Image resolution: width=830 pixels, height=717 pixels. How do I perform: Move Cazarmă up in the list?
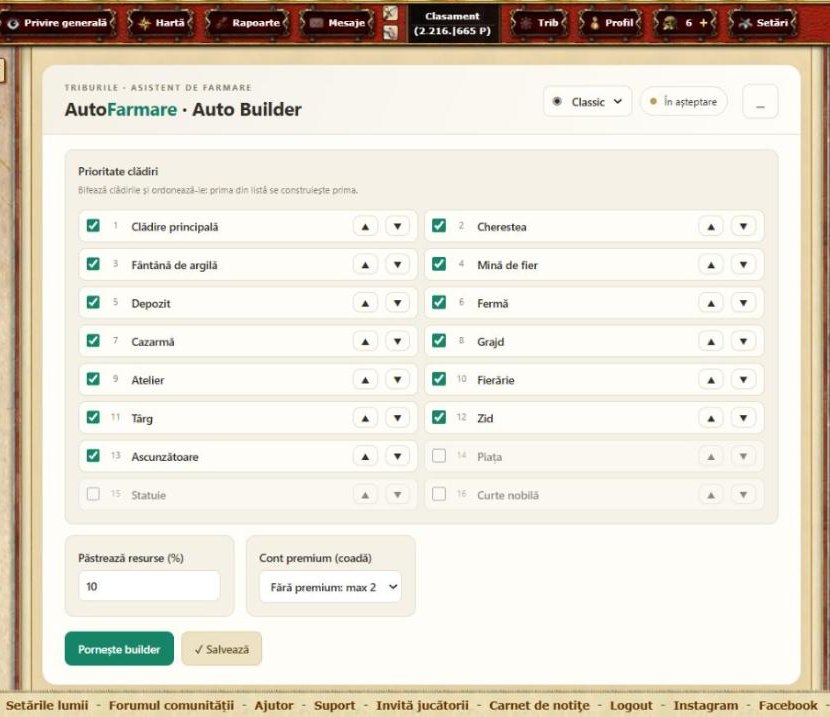pos(365,341)
